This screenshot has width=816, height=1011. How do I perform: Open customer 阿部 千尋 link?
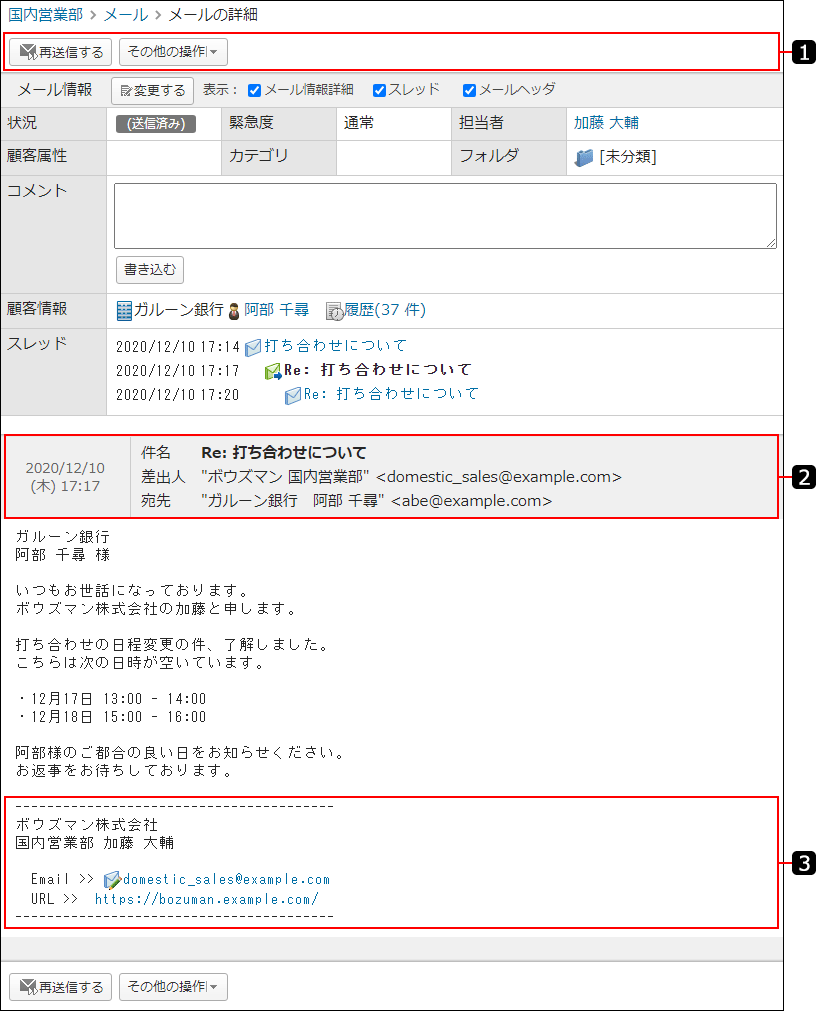276,309
